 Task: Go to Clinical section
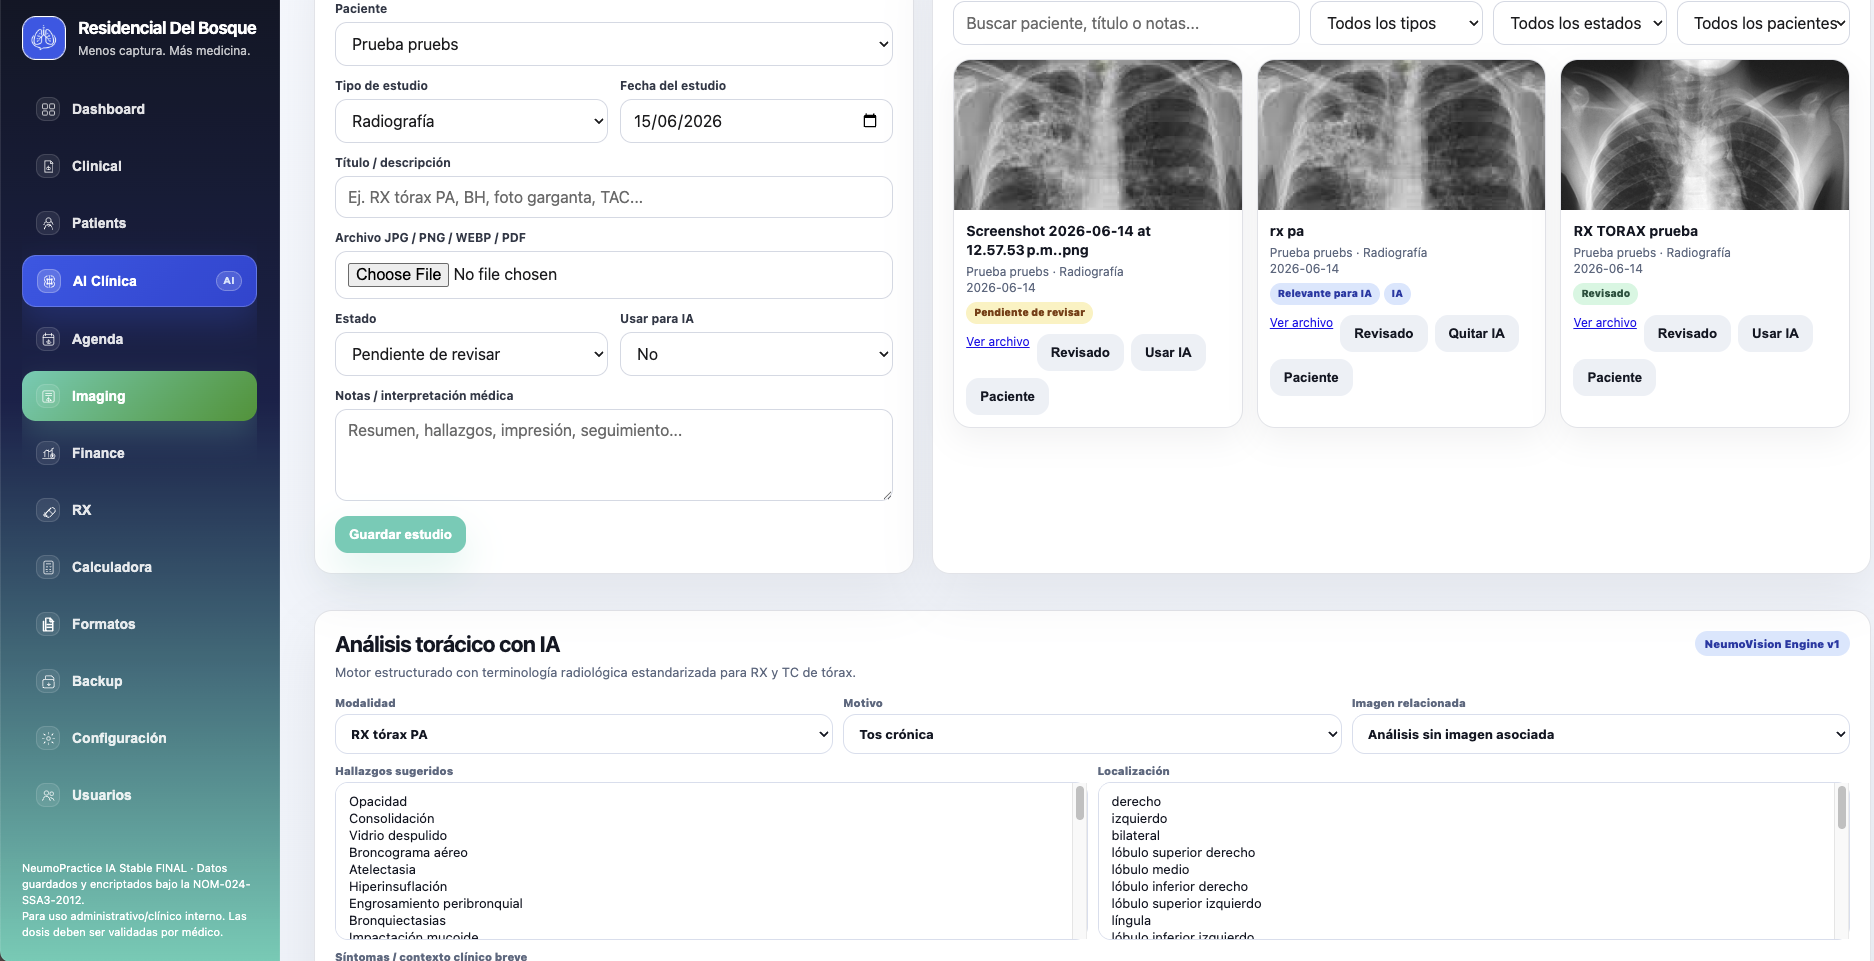[x=139, y=166]
